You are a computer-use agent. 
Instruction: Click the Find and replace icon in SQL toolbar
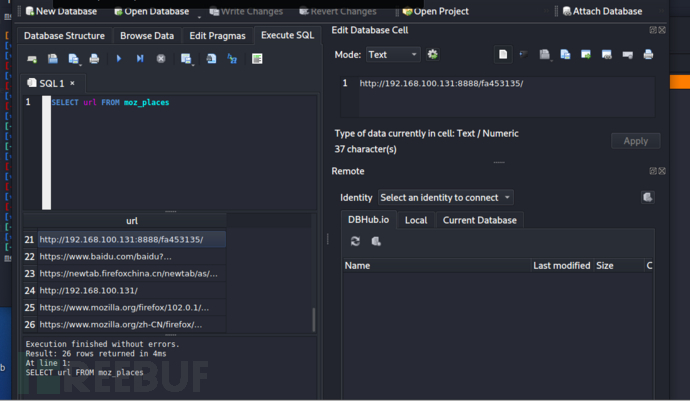(232, 59)
